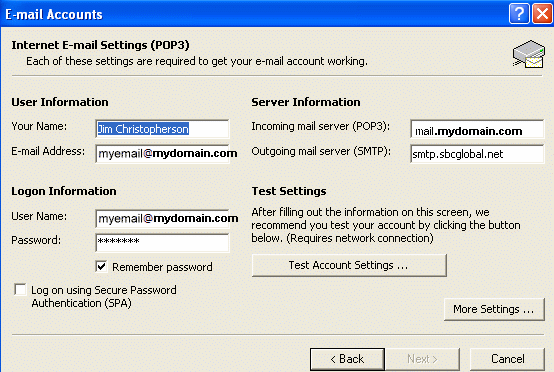Click the Server Information heading

click(x=306, y=102)
